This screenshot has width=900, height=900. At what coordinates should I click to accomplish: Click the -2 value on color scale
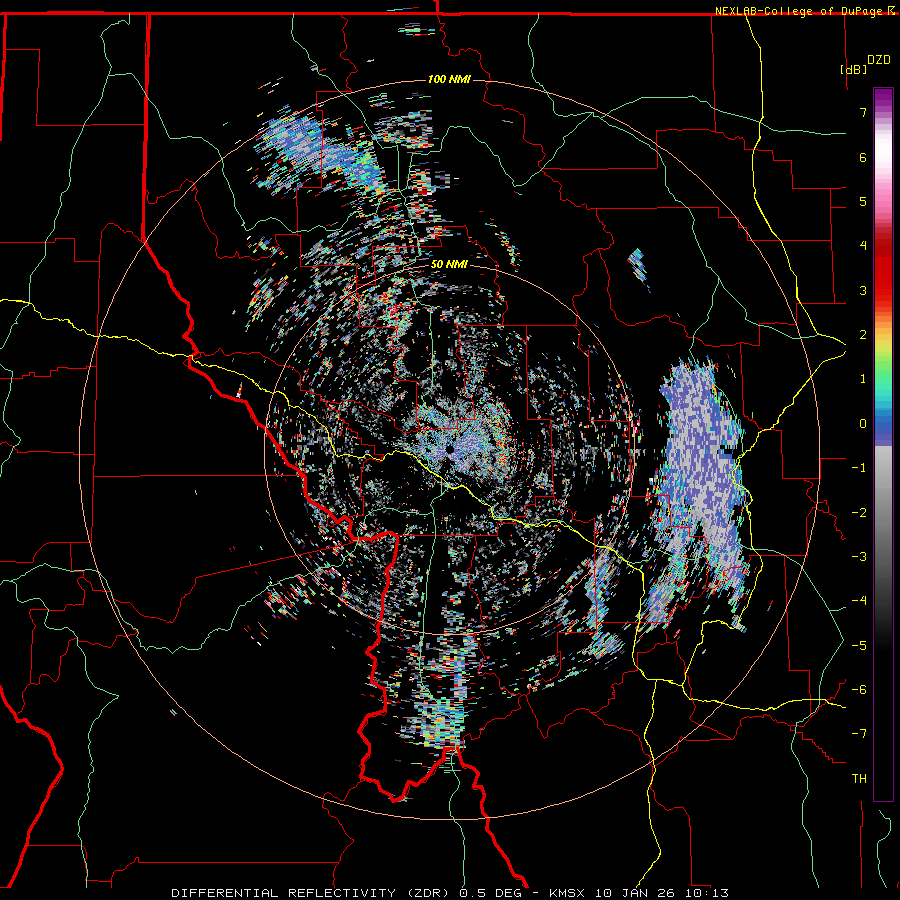pyautogui.click(x=859, y=513)
